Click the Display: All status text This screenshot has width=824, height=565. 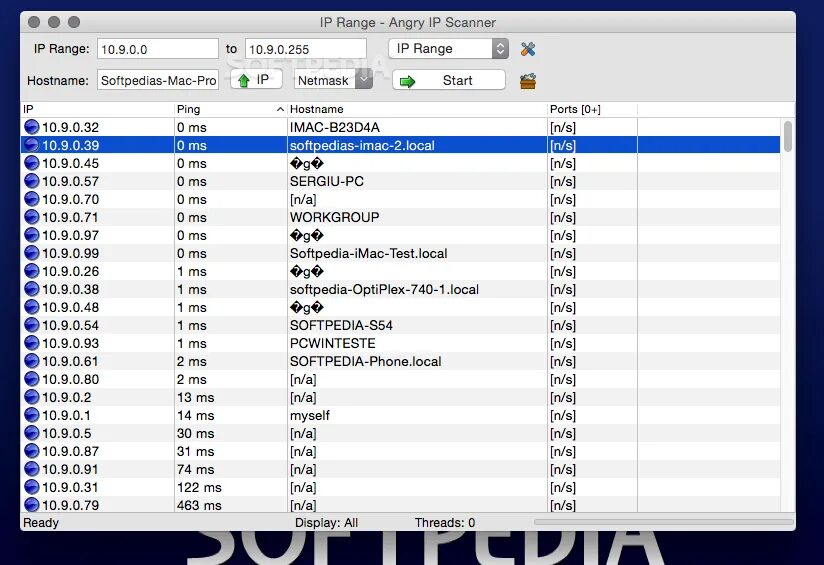pyautogui.click(x=326, y=522)
